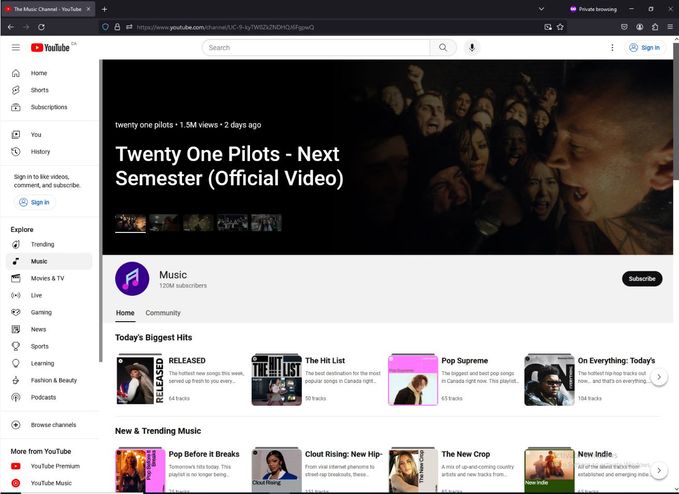Open Firefox extensions button
This screenshot has width=679, height=494.
[x=655, y=27]
